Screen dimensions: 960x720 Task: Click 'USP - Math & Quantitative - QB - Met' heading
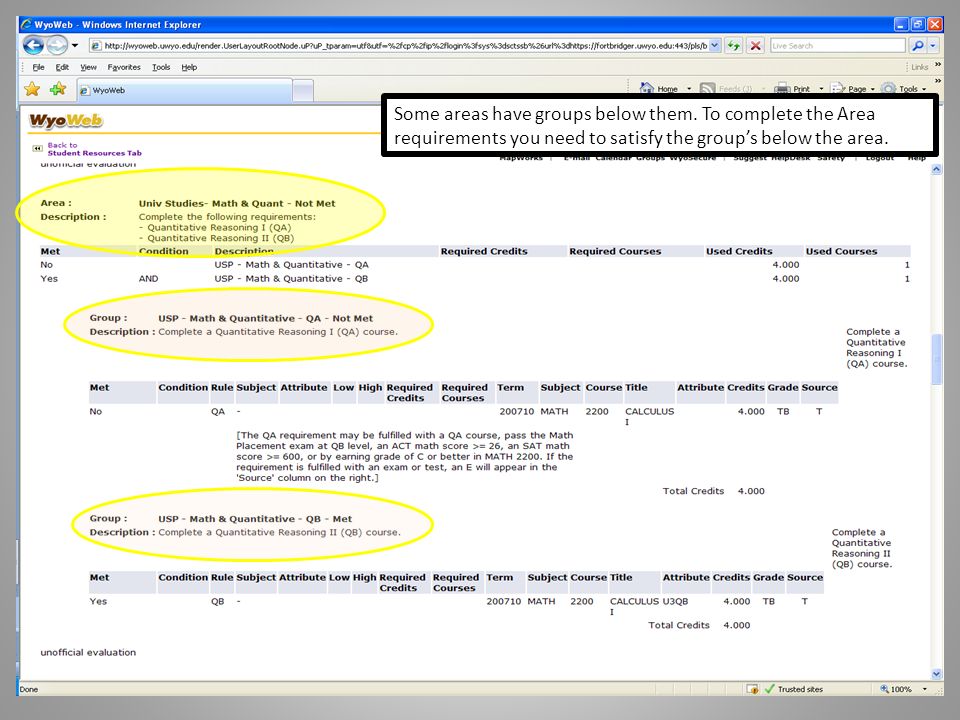pos(255,519)
